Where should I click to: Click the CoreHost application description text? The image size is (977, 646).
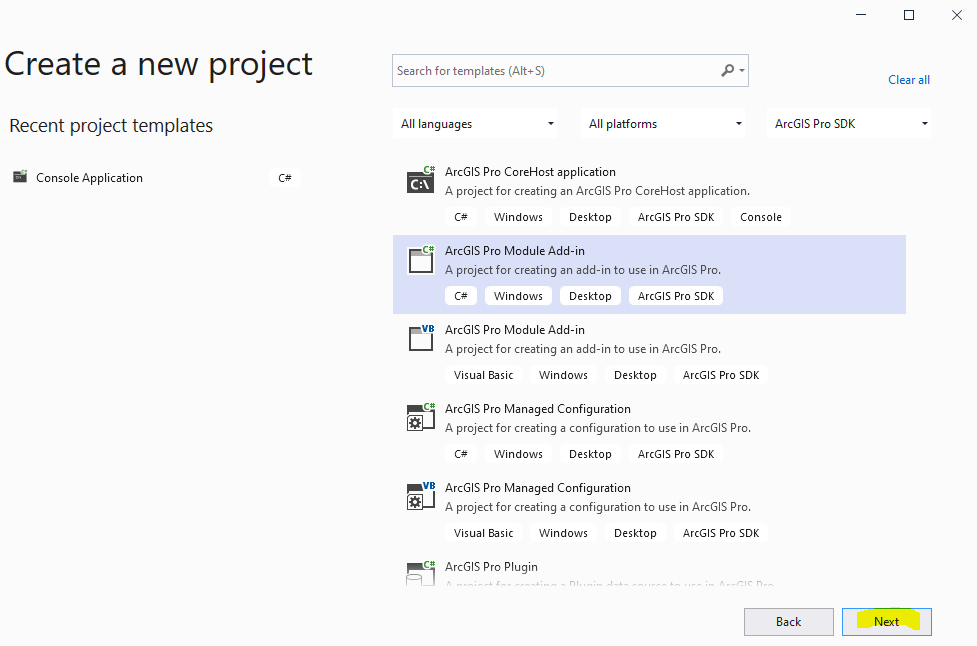point(598,191)
